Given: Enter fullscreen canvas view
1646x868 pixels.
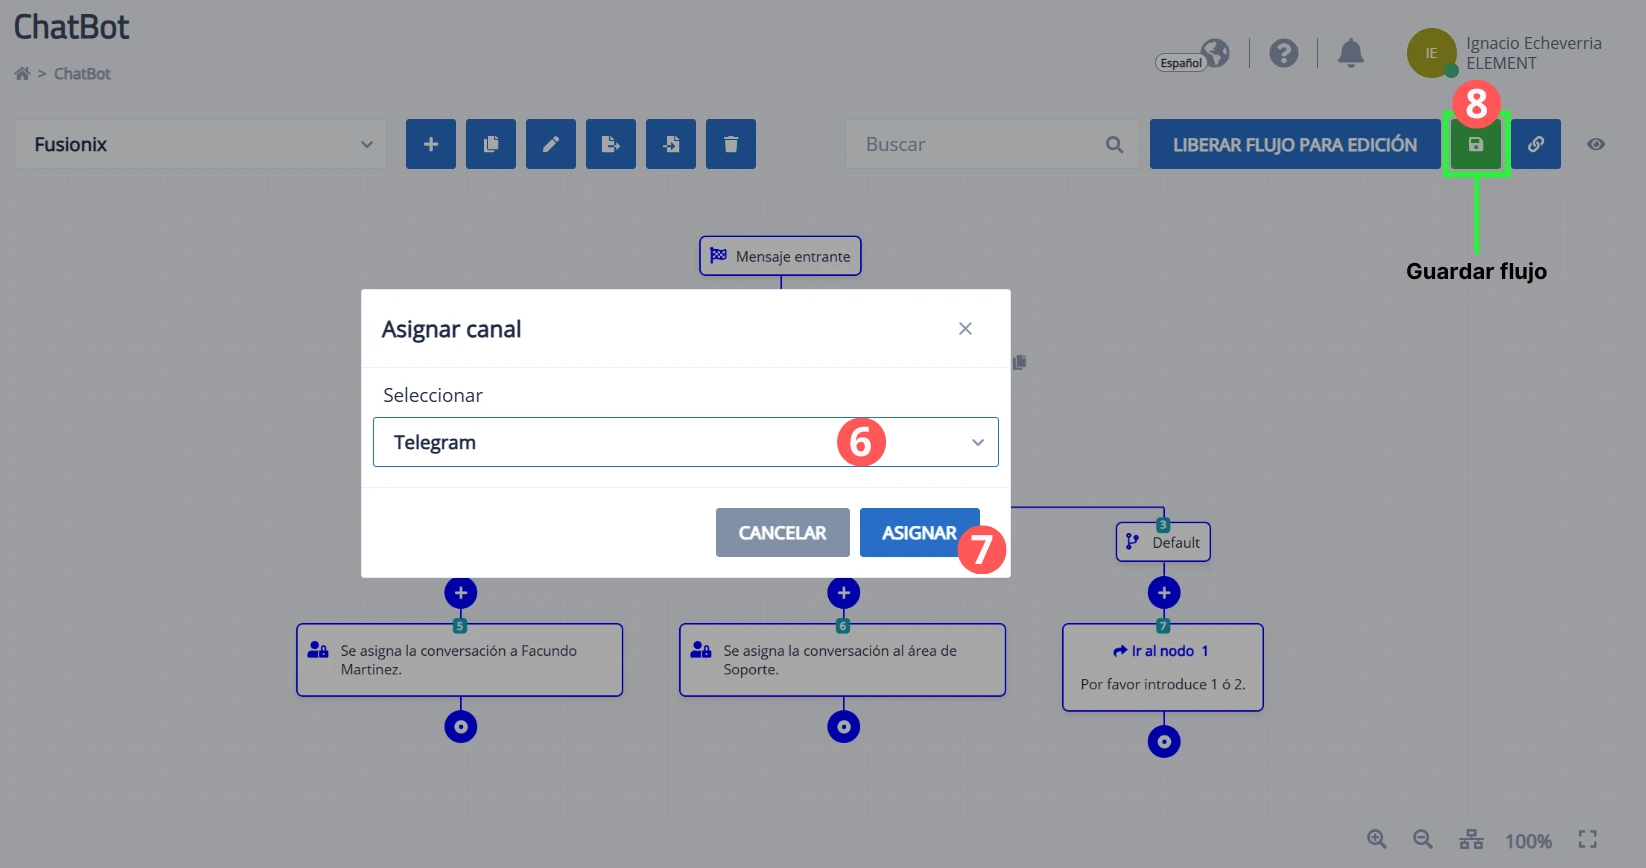Looking at the screenshot, I should pos(1588,840).
